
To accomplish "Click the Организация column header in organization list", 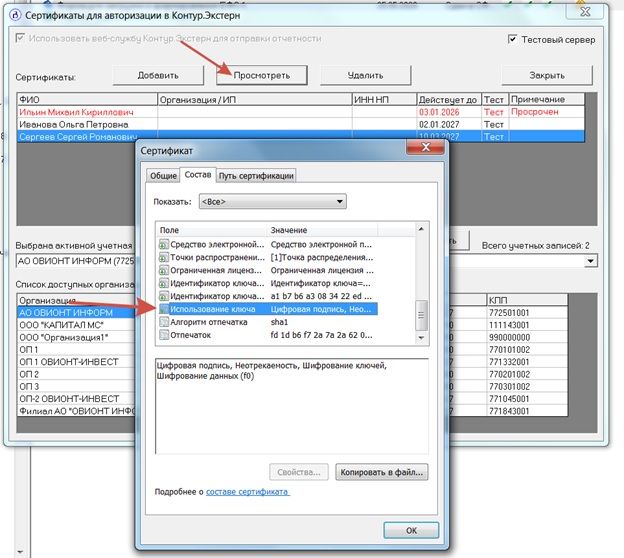I will 76,300.
